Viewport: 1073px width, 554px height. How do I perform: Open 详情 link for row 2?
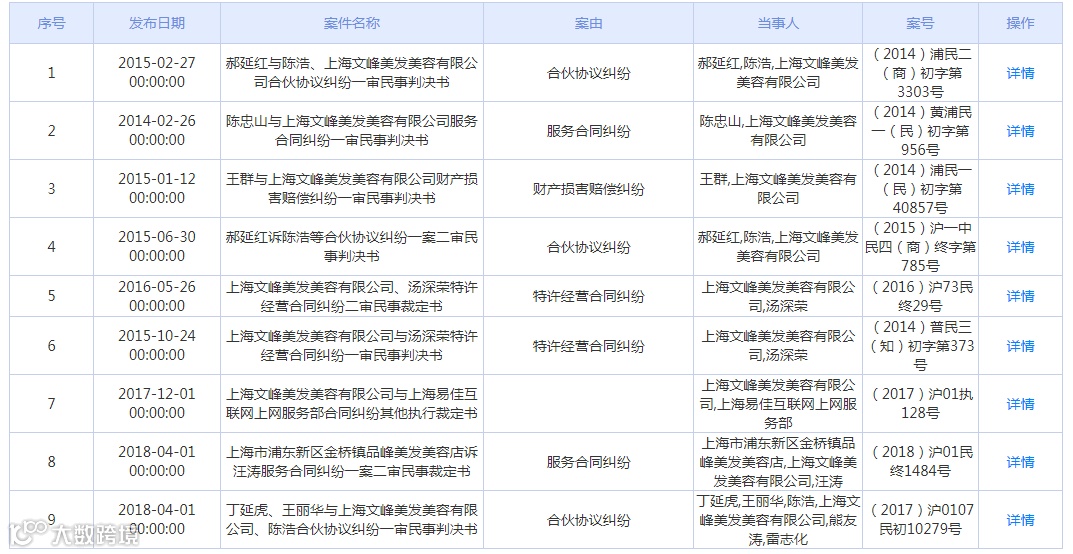pyautogui.click(x=1020, y=131)
